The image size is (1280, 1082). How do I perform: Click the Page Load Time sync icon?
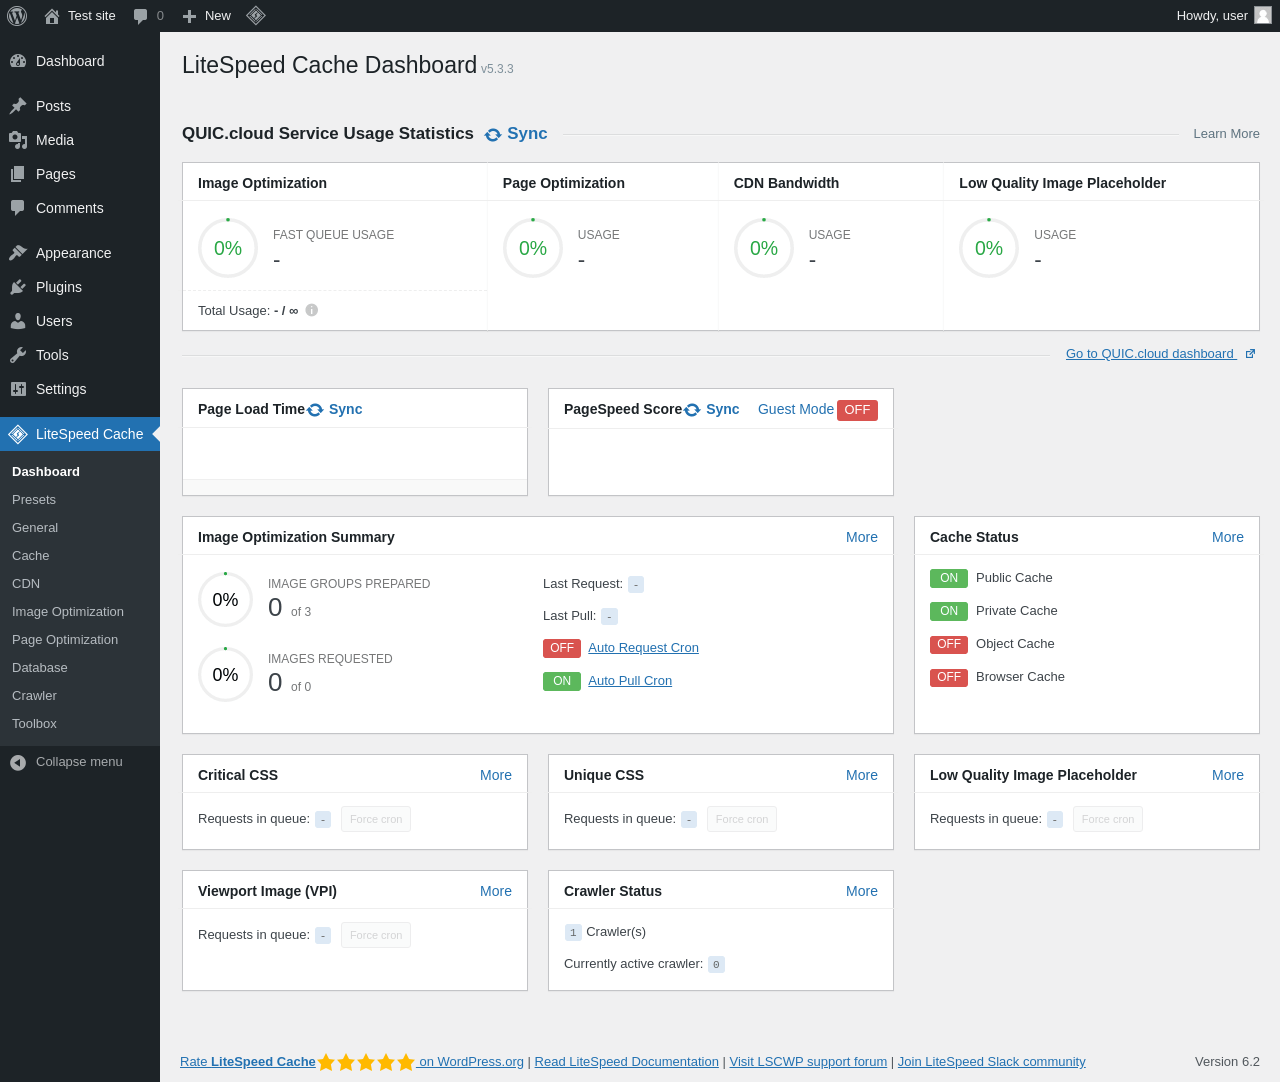[x=315, y=410]
